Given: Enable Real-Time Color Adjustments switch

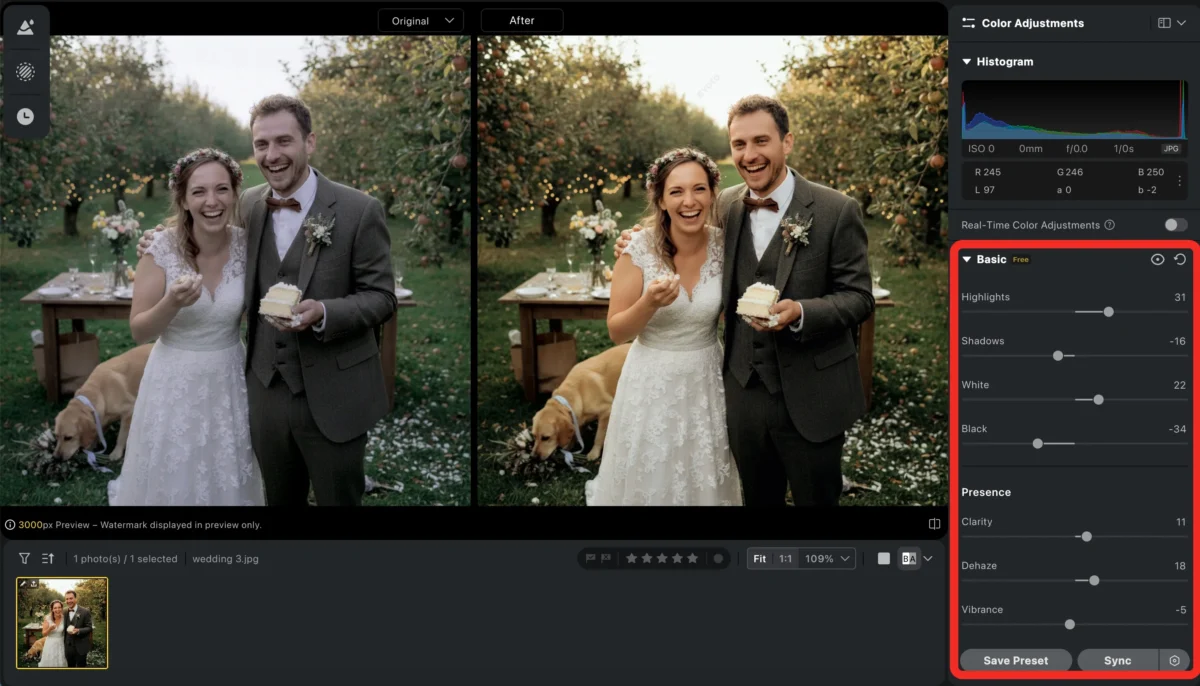Looking at the screenshot, I should click(x=1175, y=226).
